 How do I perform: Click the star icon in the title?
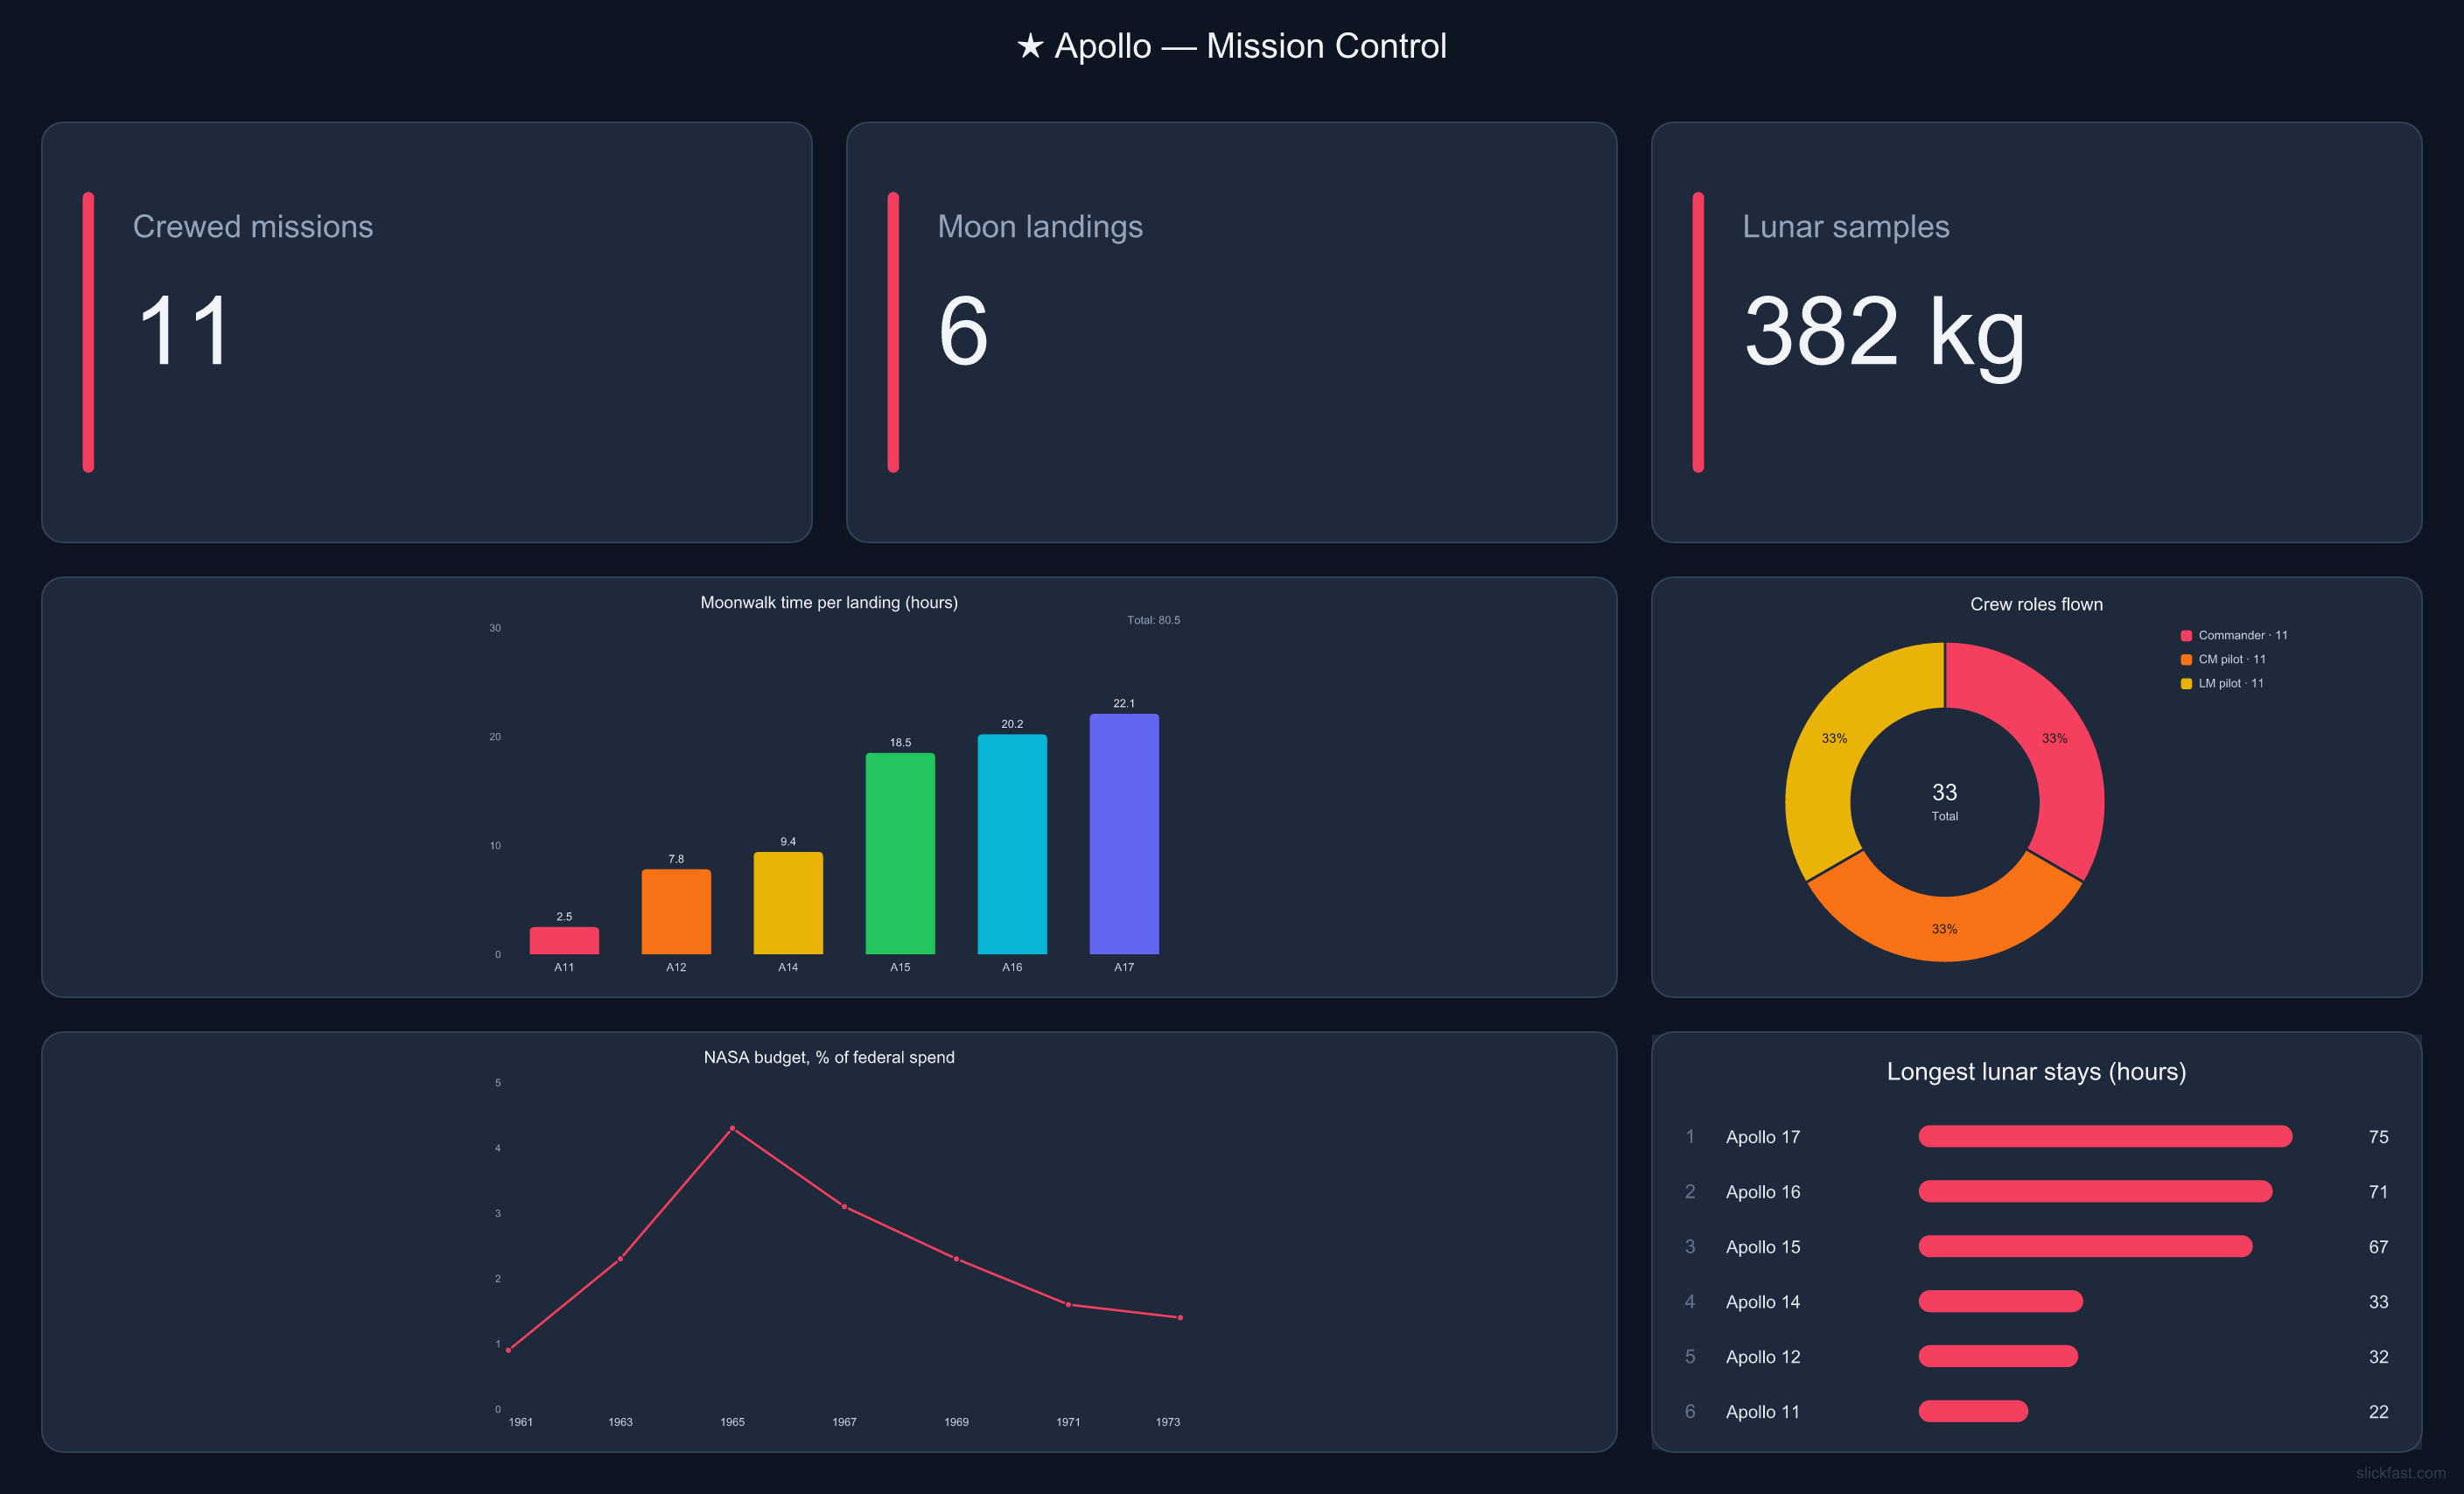pyautogui.click(x=1030, y=46)
